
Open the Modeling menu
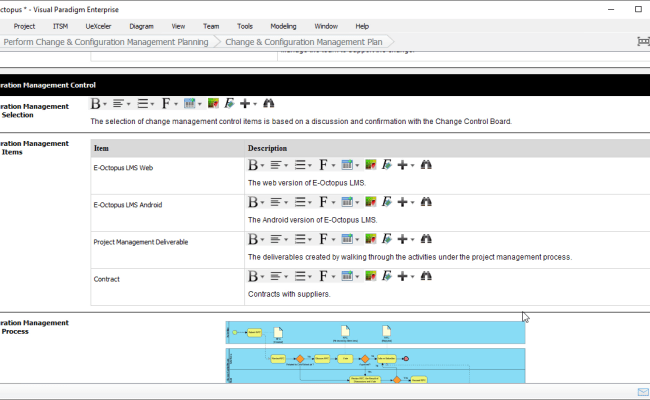coord(283,27)
